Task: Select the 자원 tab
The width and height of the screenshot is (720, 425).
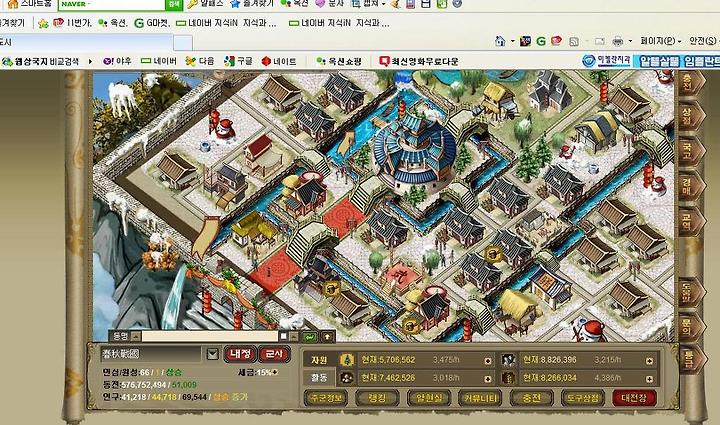Action: [319, 360]
